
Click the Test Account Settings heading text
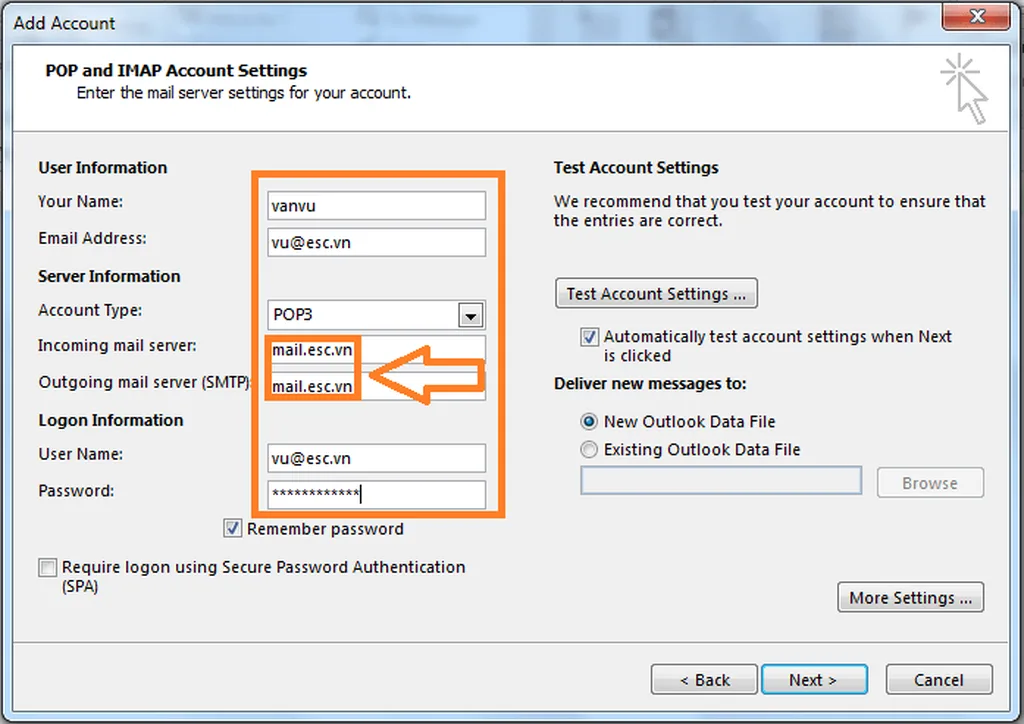click(x=636, y=168)
